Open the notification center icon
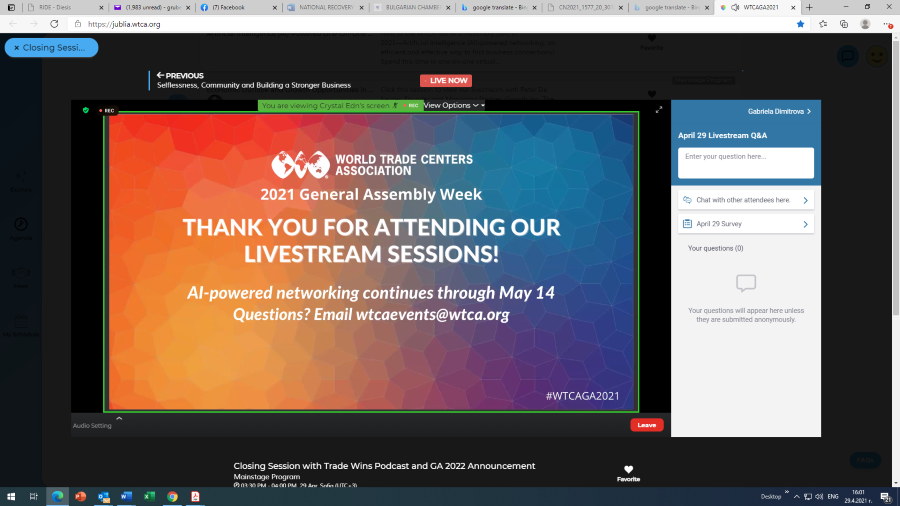The height and width of the screenshot is (506, 900). 886,497
